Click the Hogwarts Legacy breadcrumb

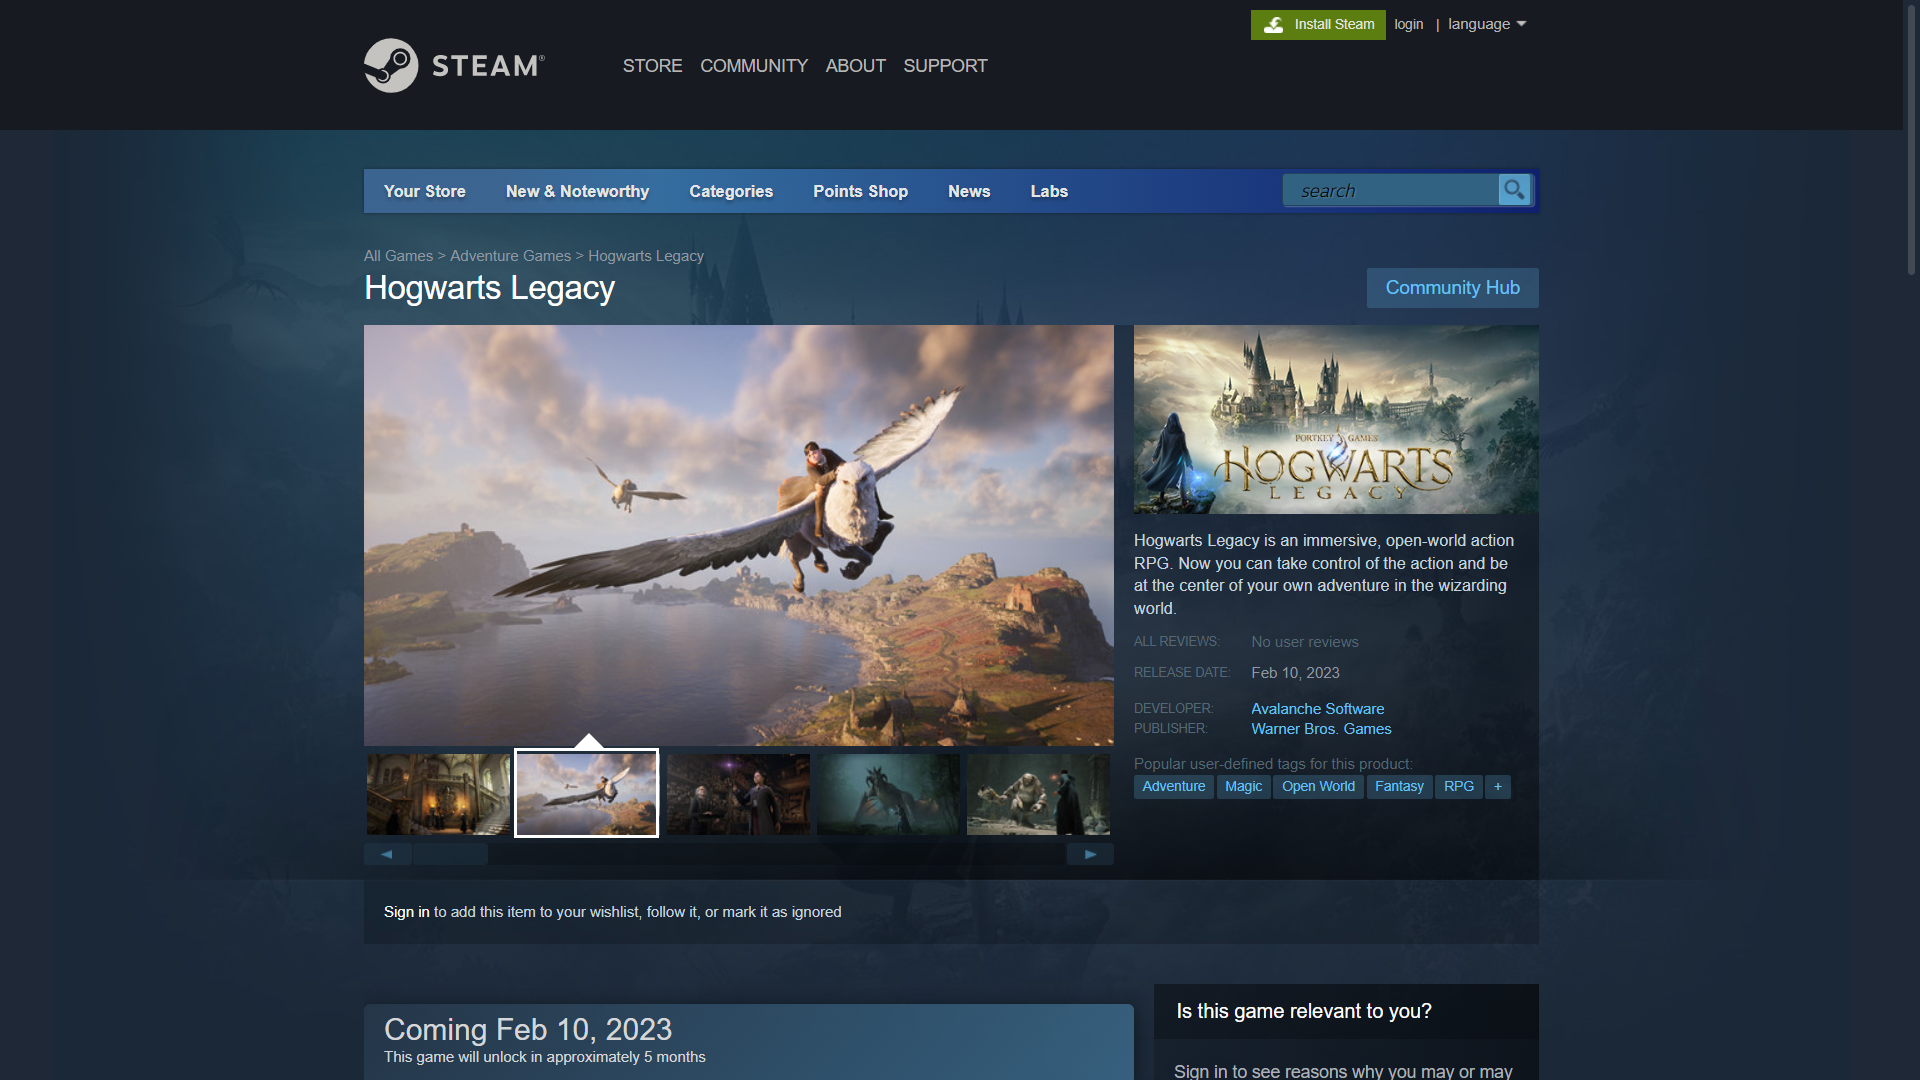pos(646,256)
